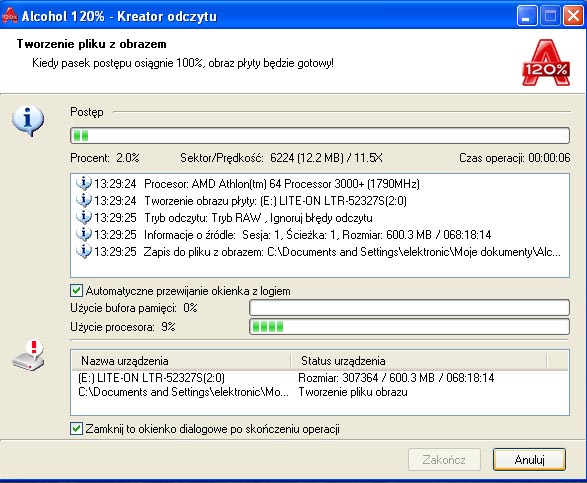The width and height of the screenshot is (587, 483).
Task: Click 'Procent: 2.0%' value
Action: tap(105, 158)
